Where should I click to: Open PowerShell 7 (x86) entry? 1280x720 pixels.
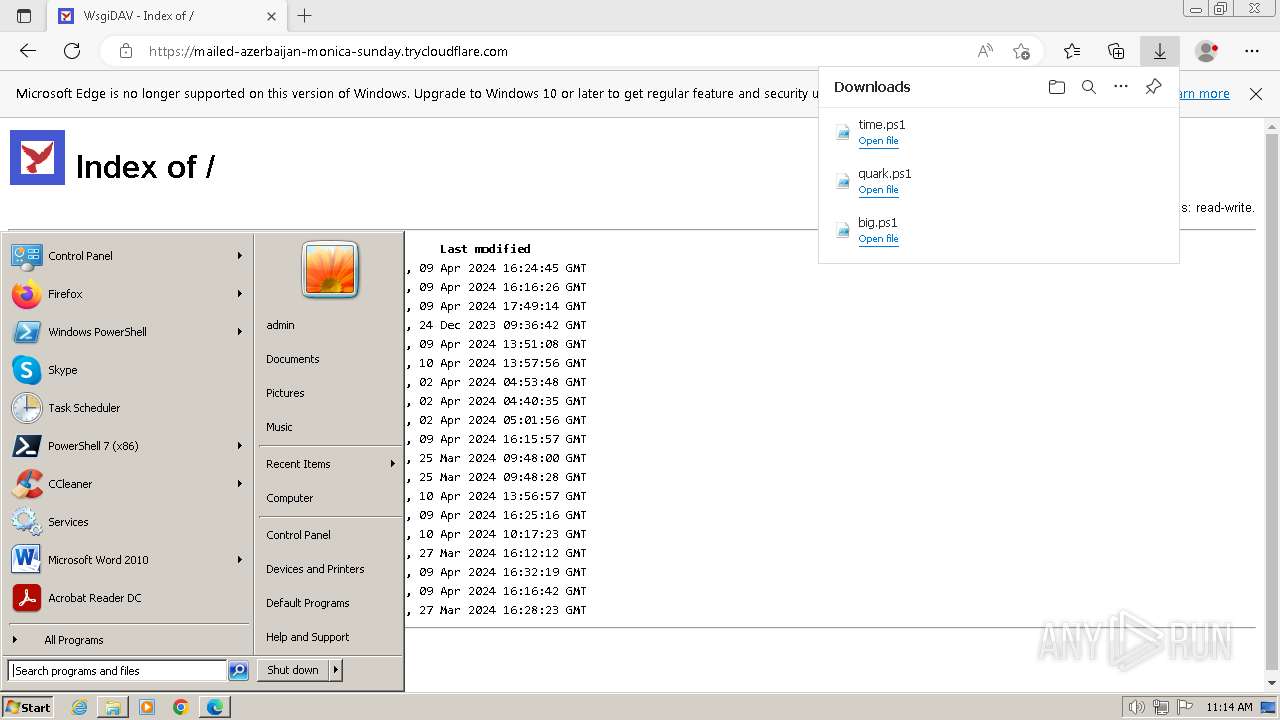(128, 446)
